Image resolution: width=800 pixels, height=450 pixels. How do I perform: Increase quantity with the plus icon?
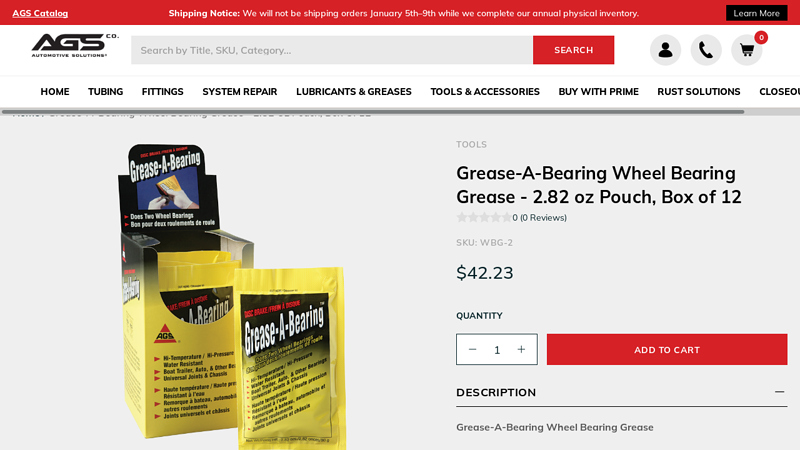tap(521, 349)
